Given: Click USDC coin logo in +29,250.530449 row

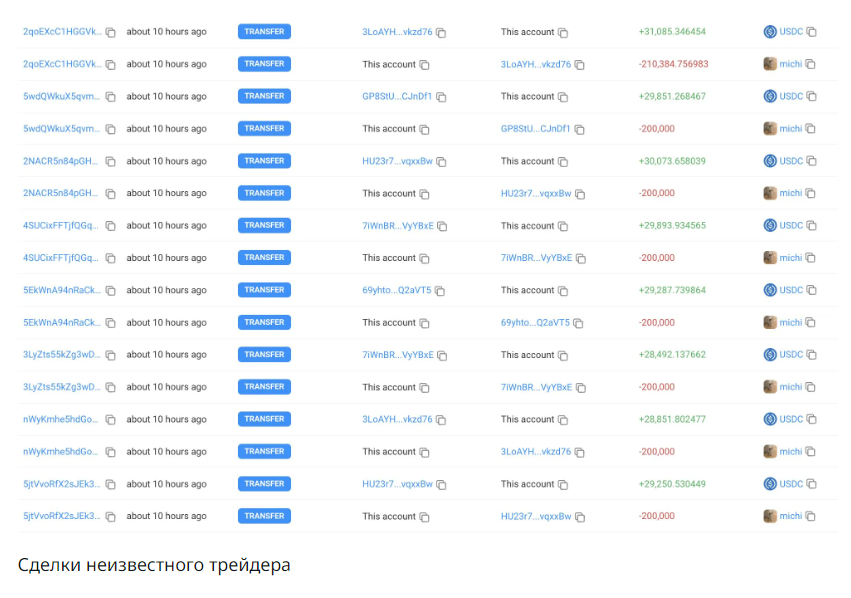Looking at the screenshot, I should point(770,484).
